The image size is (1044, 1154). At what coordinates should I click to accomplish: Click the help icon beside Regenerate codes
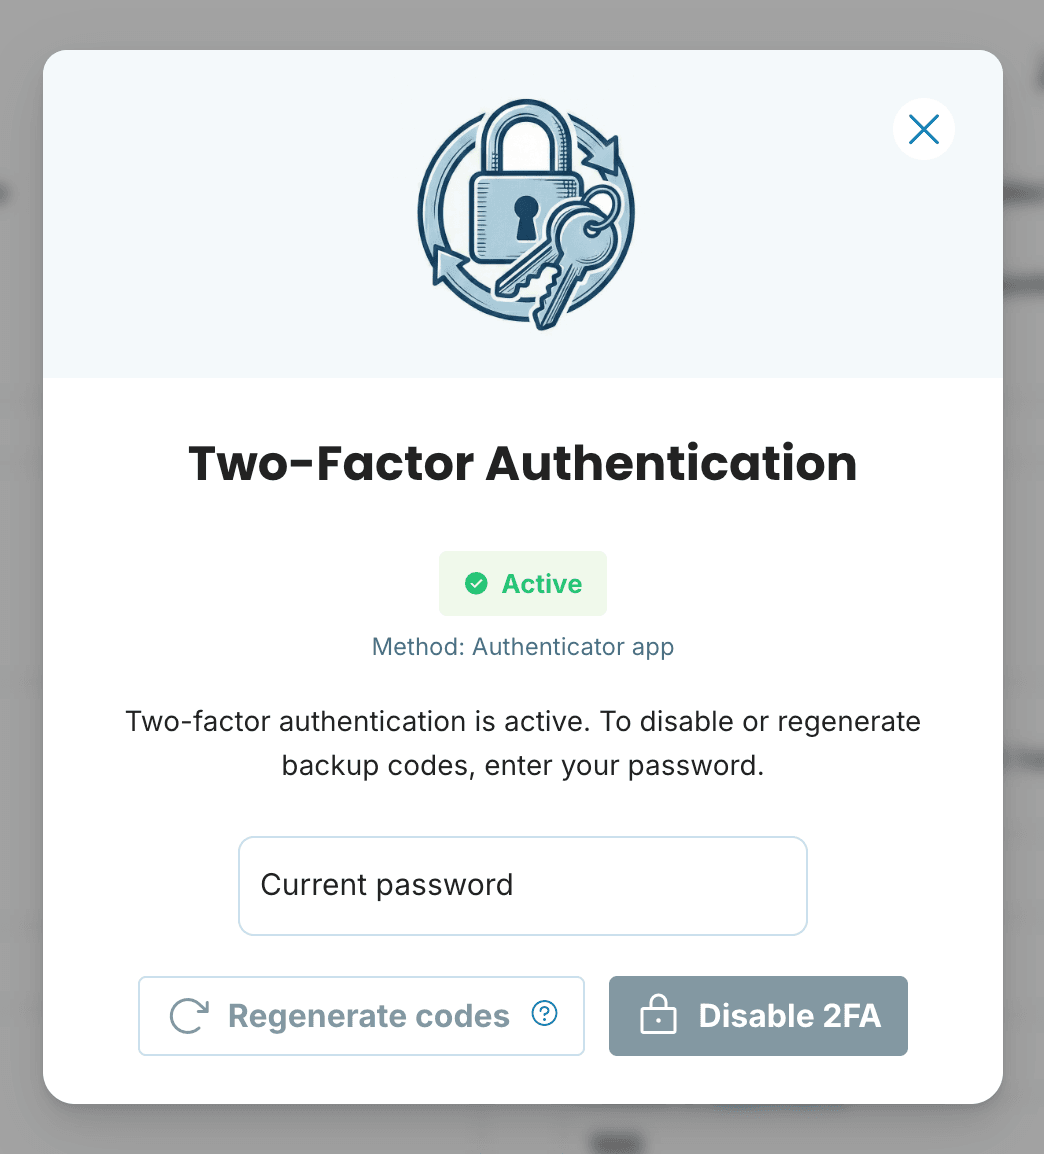pos(544,1014)
